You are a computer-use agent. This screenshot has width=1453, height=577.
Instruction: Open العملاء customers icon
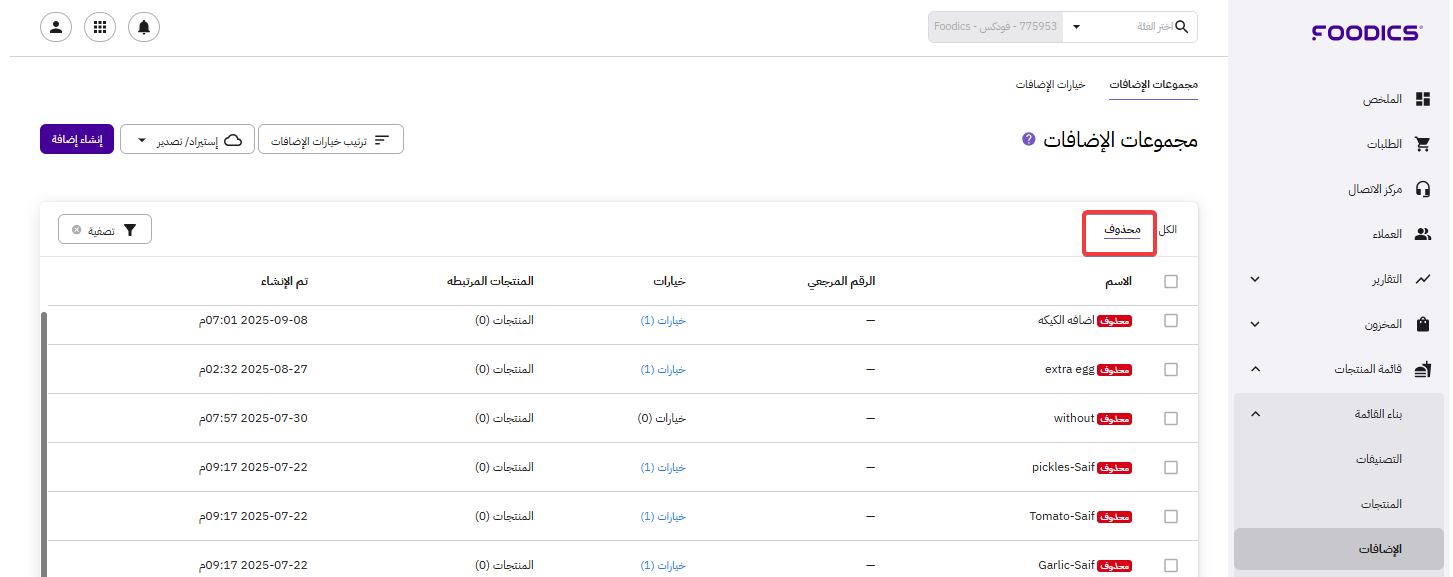1422,234
